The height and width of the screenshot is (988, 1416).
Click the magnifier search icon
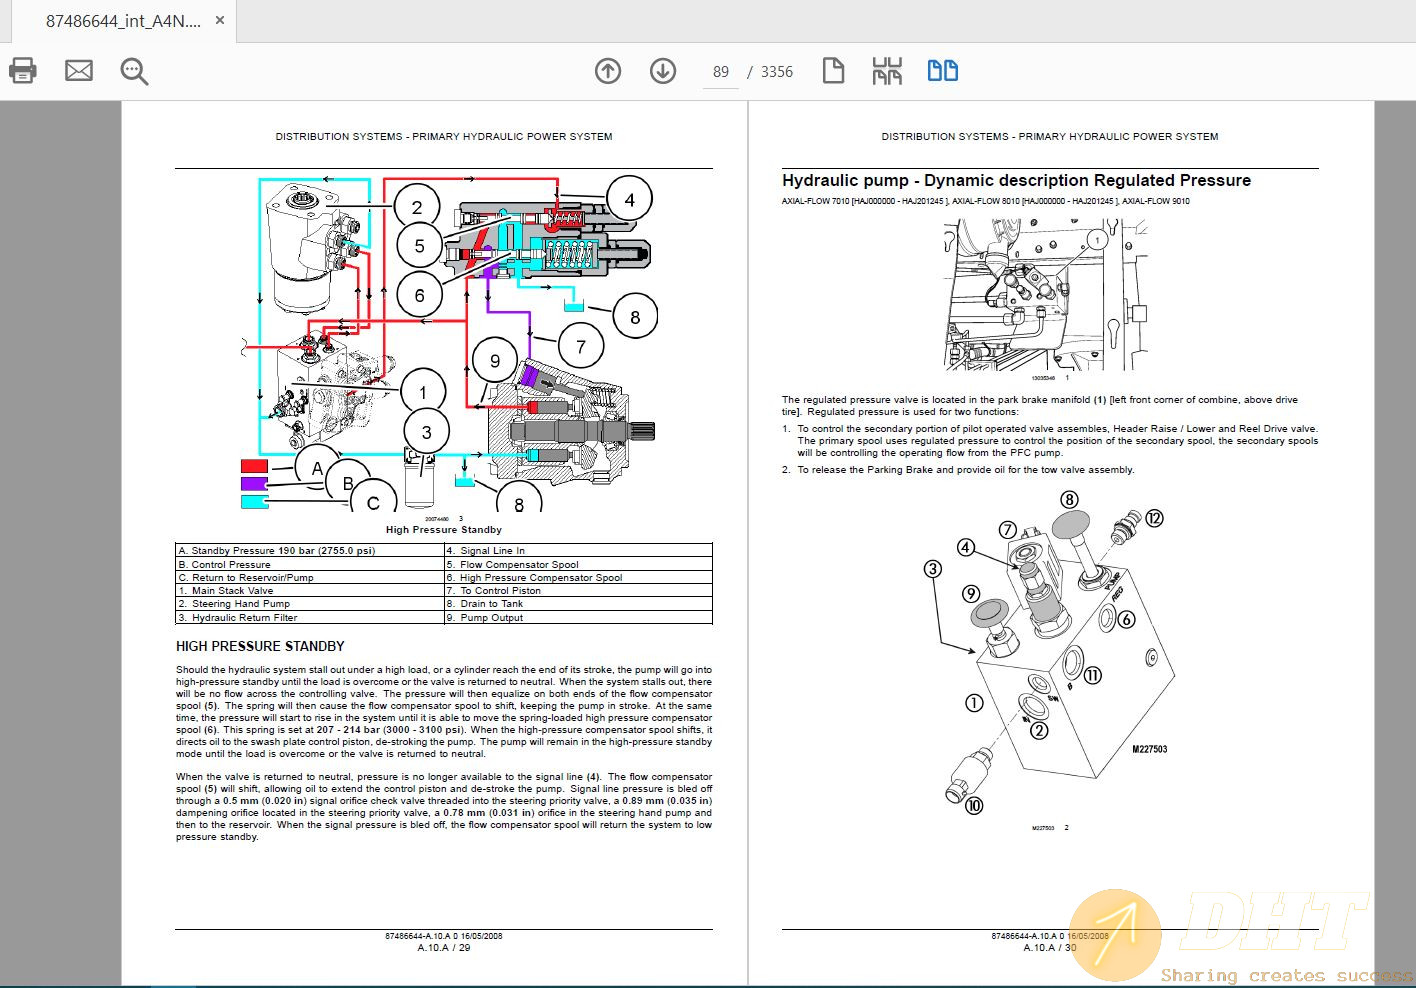(134, 71)
